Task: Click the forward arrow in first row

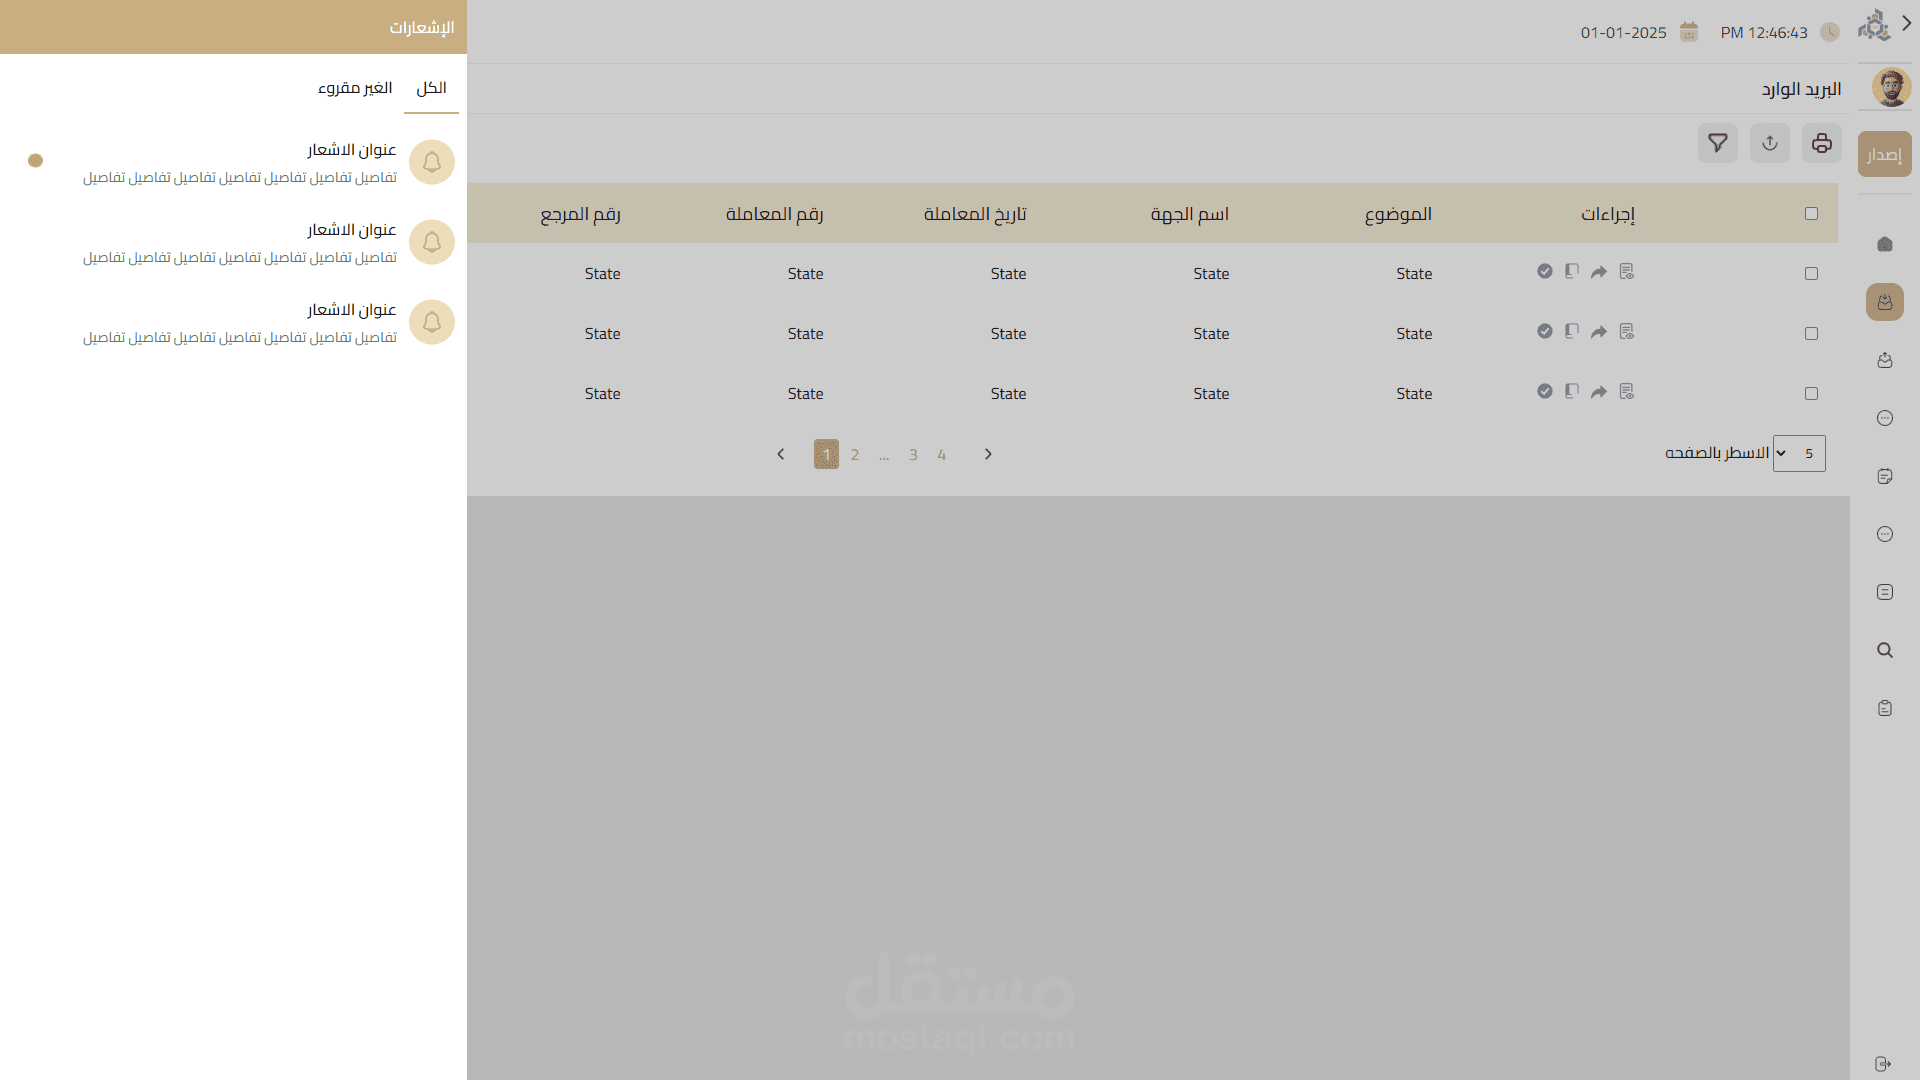Action: click(x=1599, y=272)
